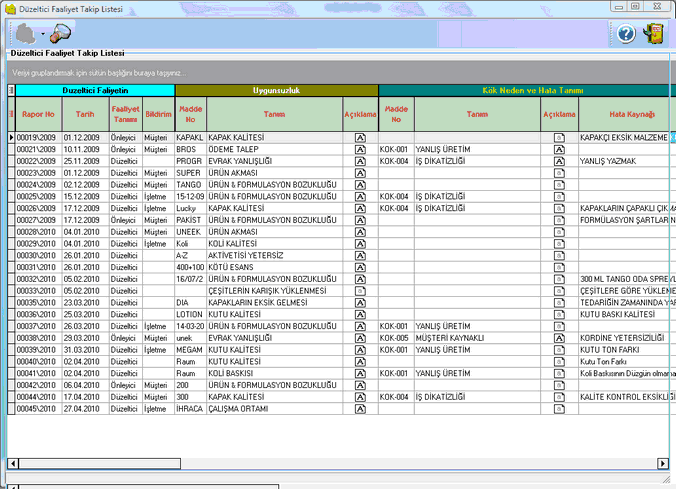Select the 400+100 madde no cell
The image size is (676, 489).
pos(191,267)
